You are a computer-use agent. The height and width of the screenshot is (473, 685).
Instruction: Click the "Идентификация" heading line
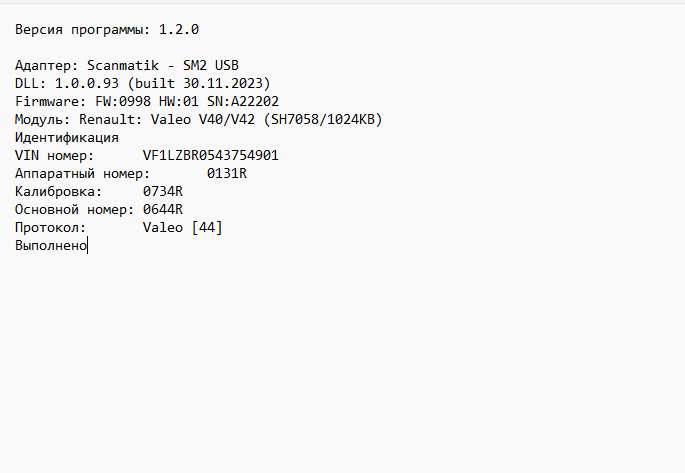(67, 138)
